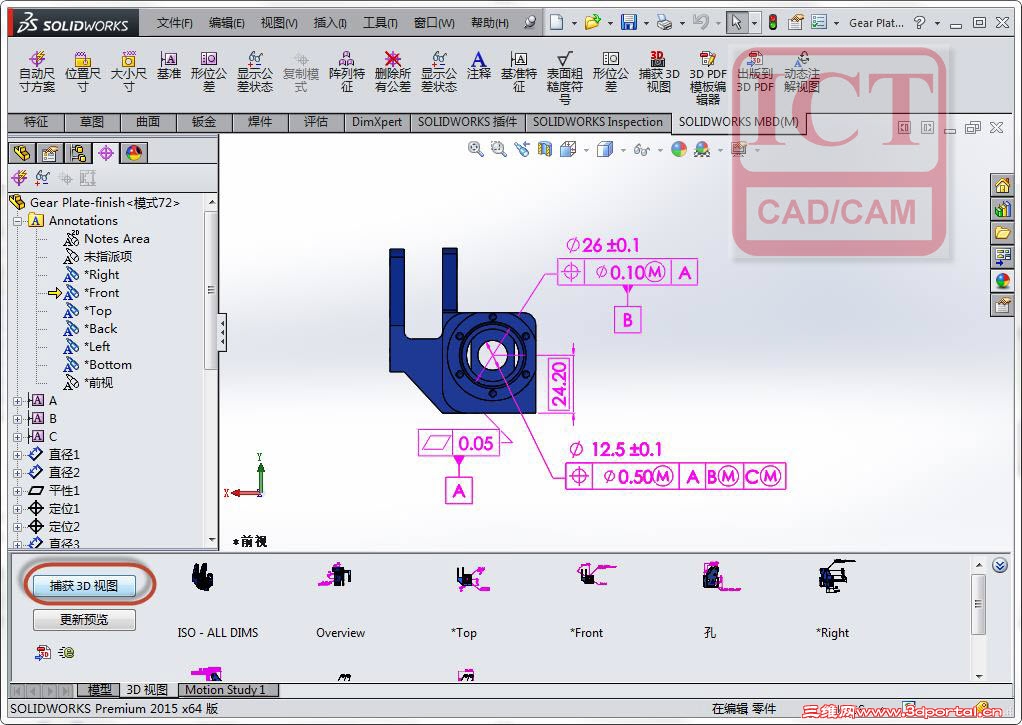Click Surface Finish symbol tool (表面粗糙度符号)
The width and height of the screenshot is (1022, 725).
564,78
